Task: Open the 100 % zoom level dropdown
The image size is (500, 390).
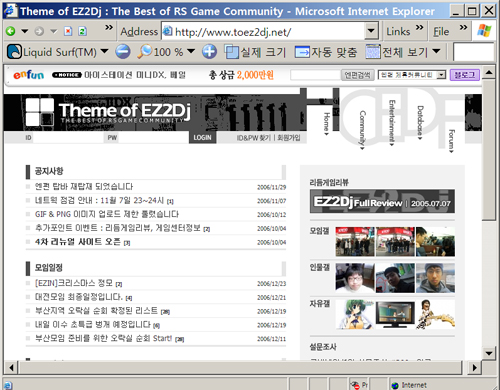Action: tap(191, 52)
